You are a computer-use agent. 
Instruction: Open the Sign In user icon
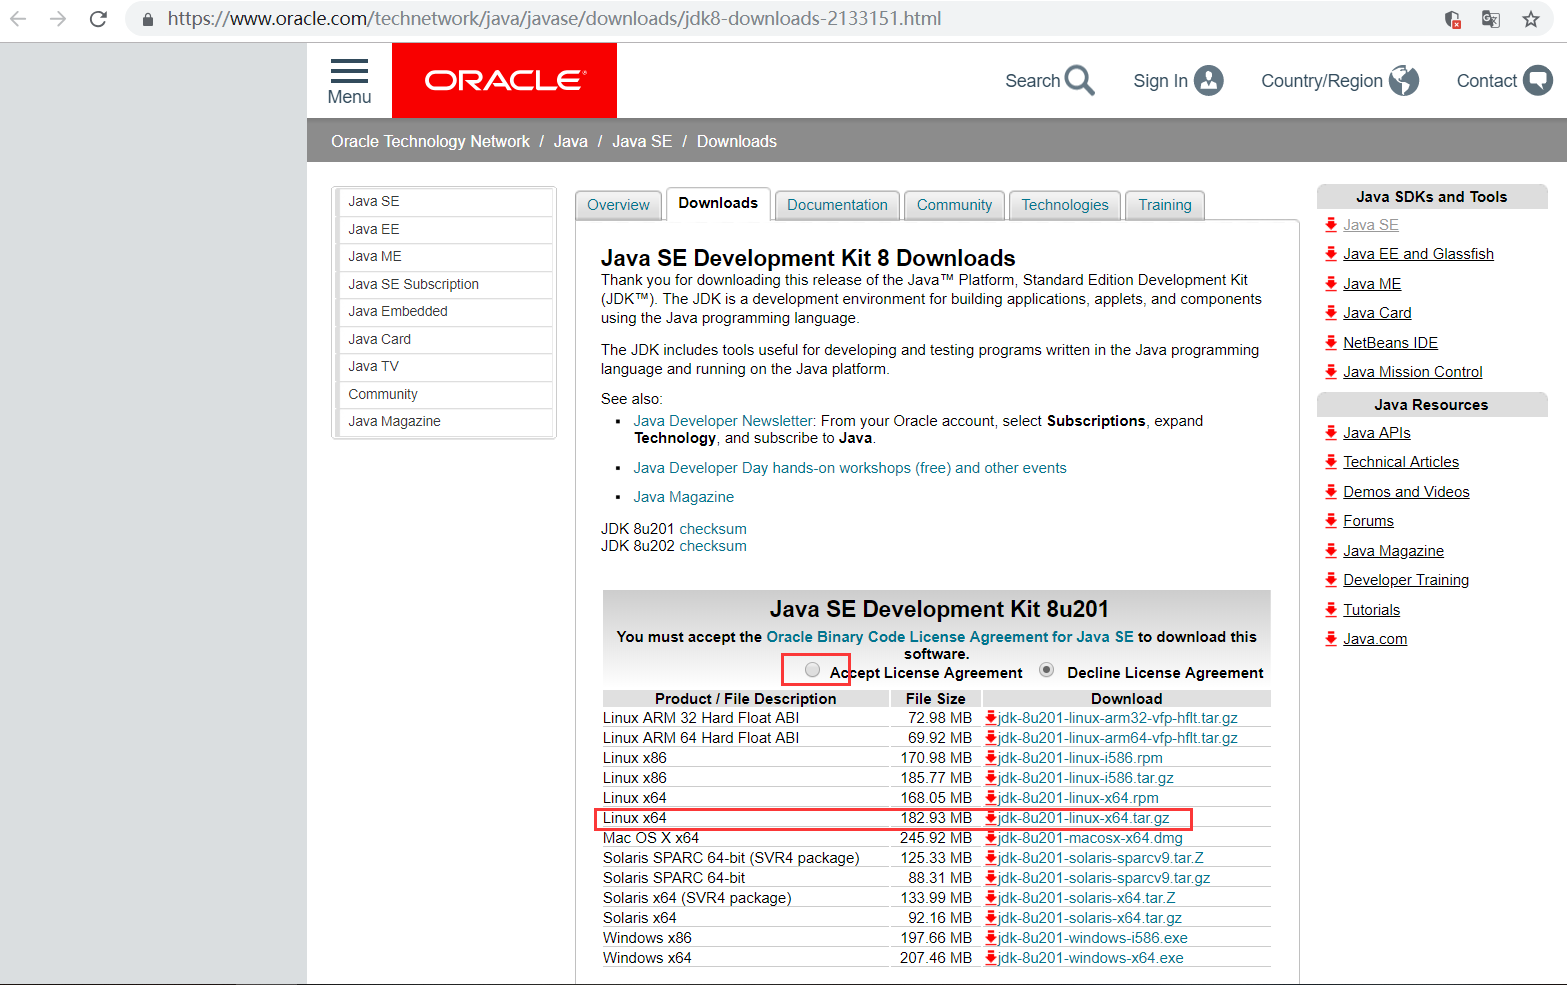coord(1208,80)
